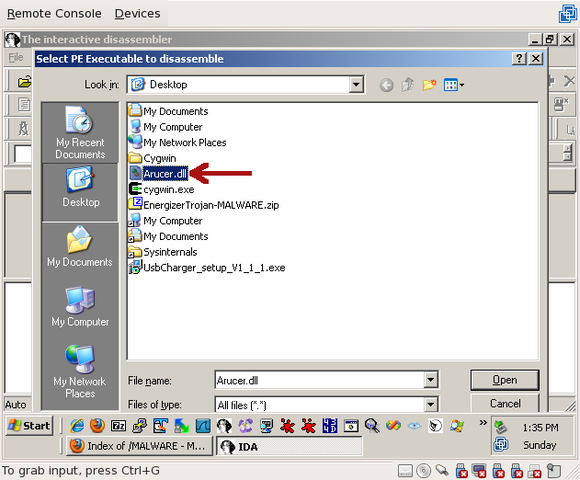Go back using the Back arrow icon
The height and width of the screenshot is (480, 580).
click(x=386, y=85)
